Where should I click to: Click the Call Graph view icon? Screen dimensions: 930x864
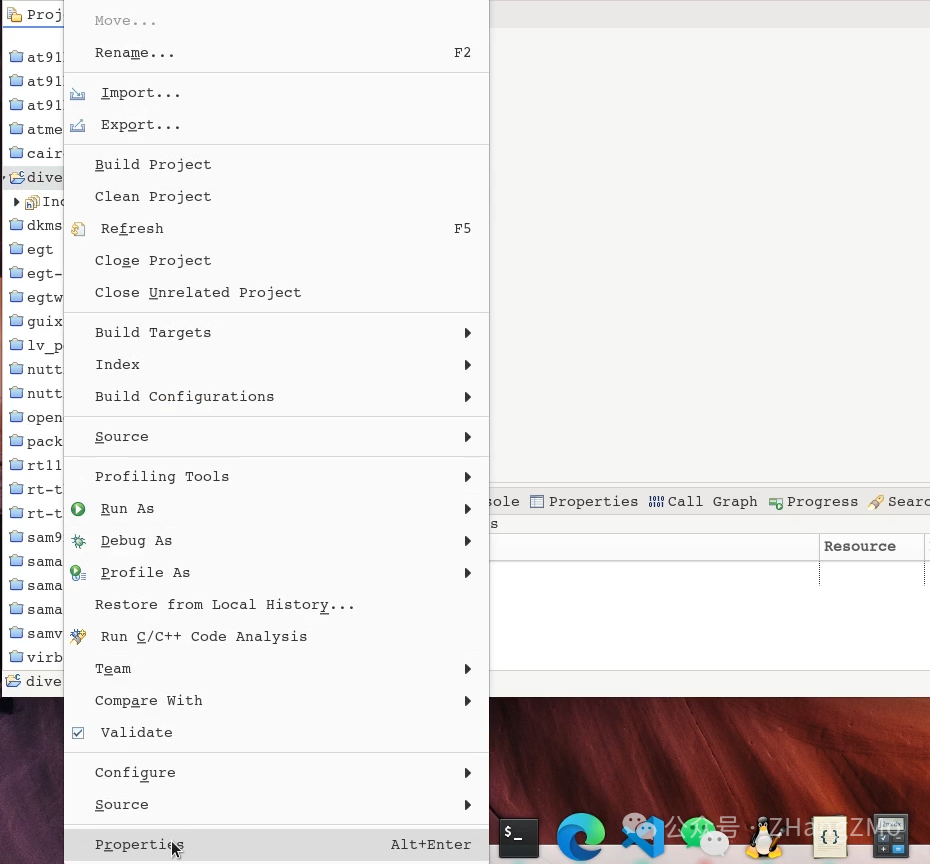pyautogui.click(x=656, y=502)
